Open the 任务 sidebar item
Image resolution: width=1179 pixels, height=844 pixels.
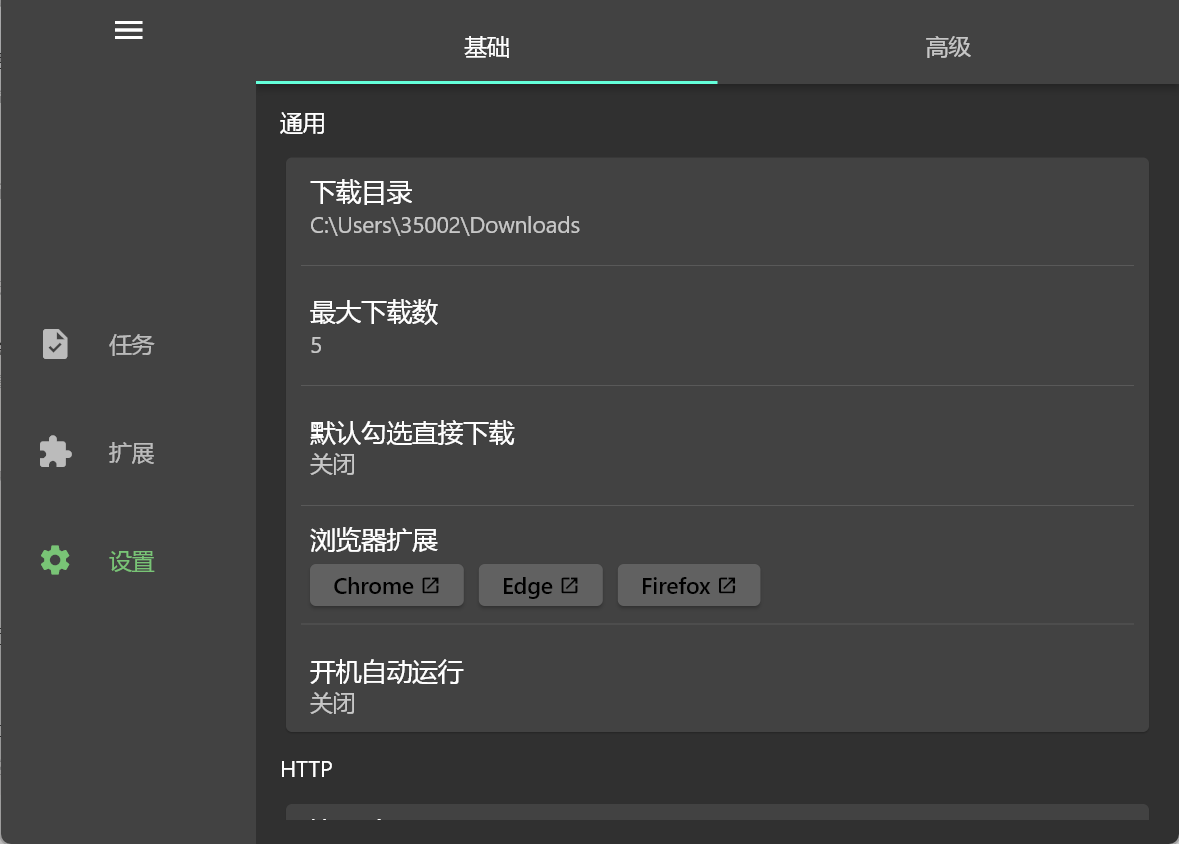click(128, 344)
